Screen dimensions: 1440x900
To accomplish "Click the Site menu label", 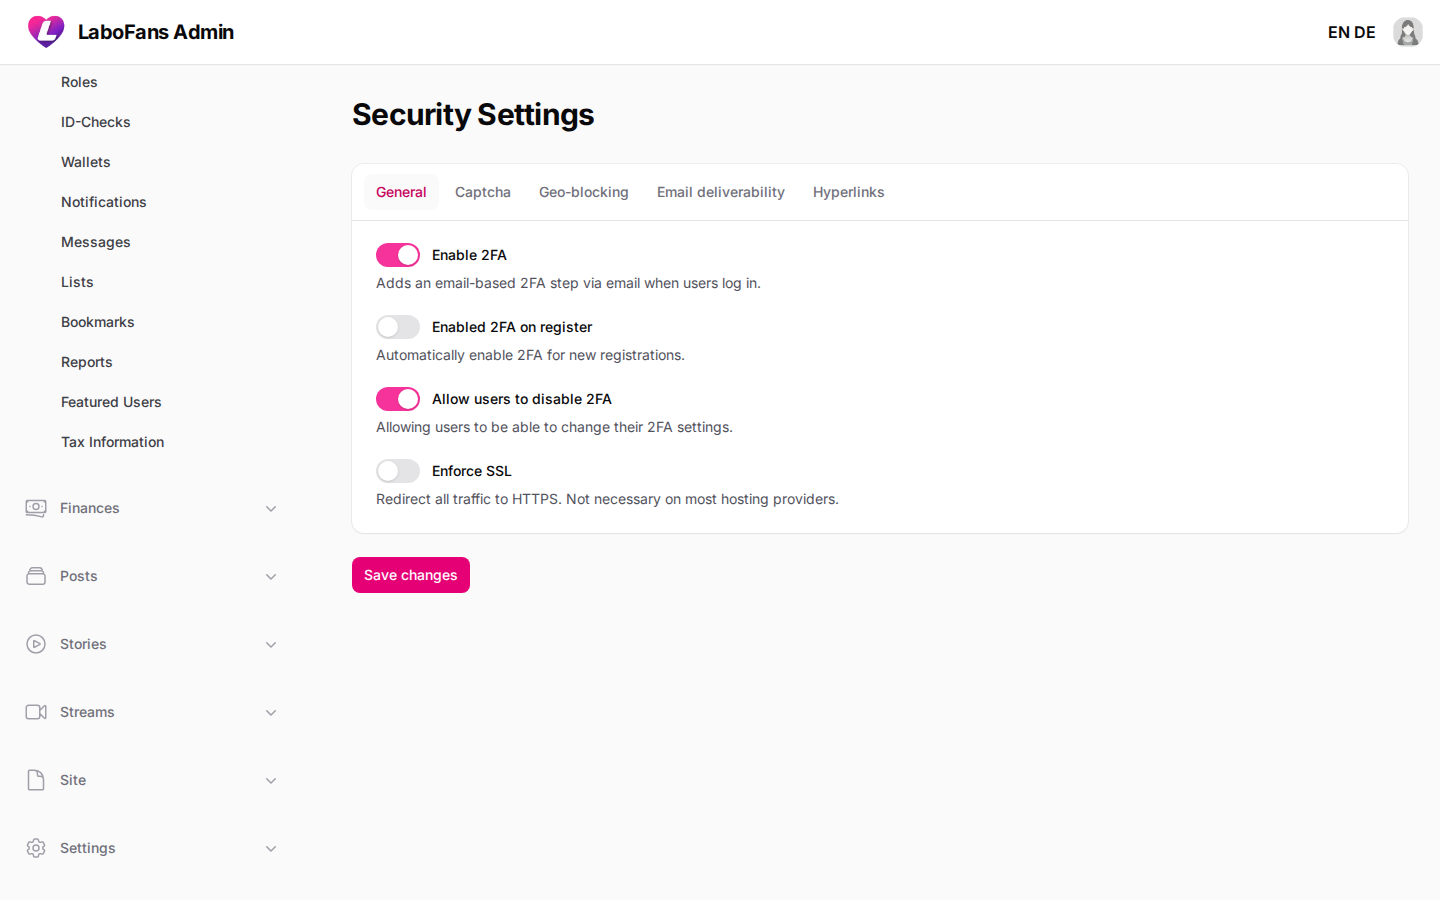I will [73, 780].
